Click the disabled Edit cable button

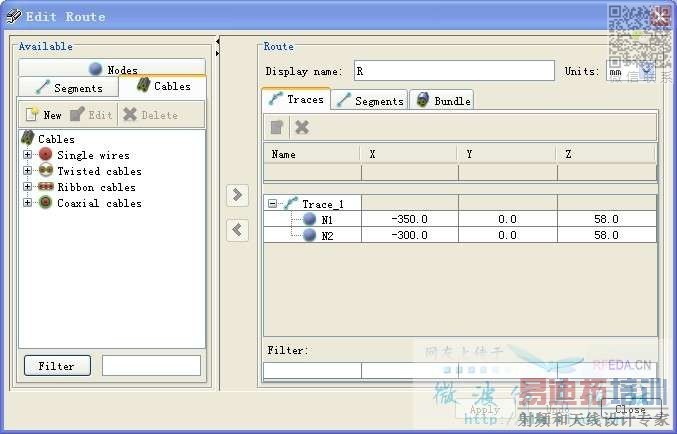click(91, 115)
